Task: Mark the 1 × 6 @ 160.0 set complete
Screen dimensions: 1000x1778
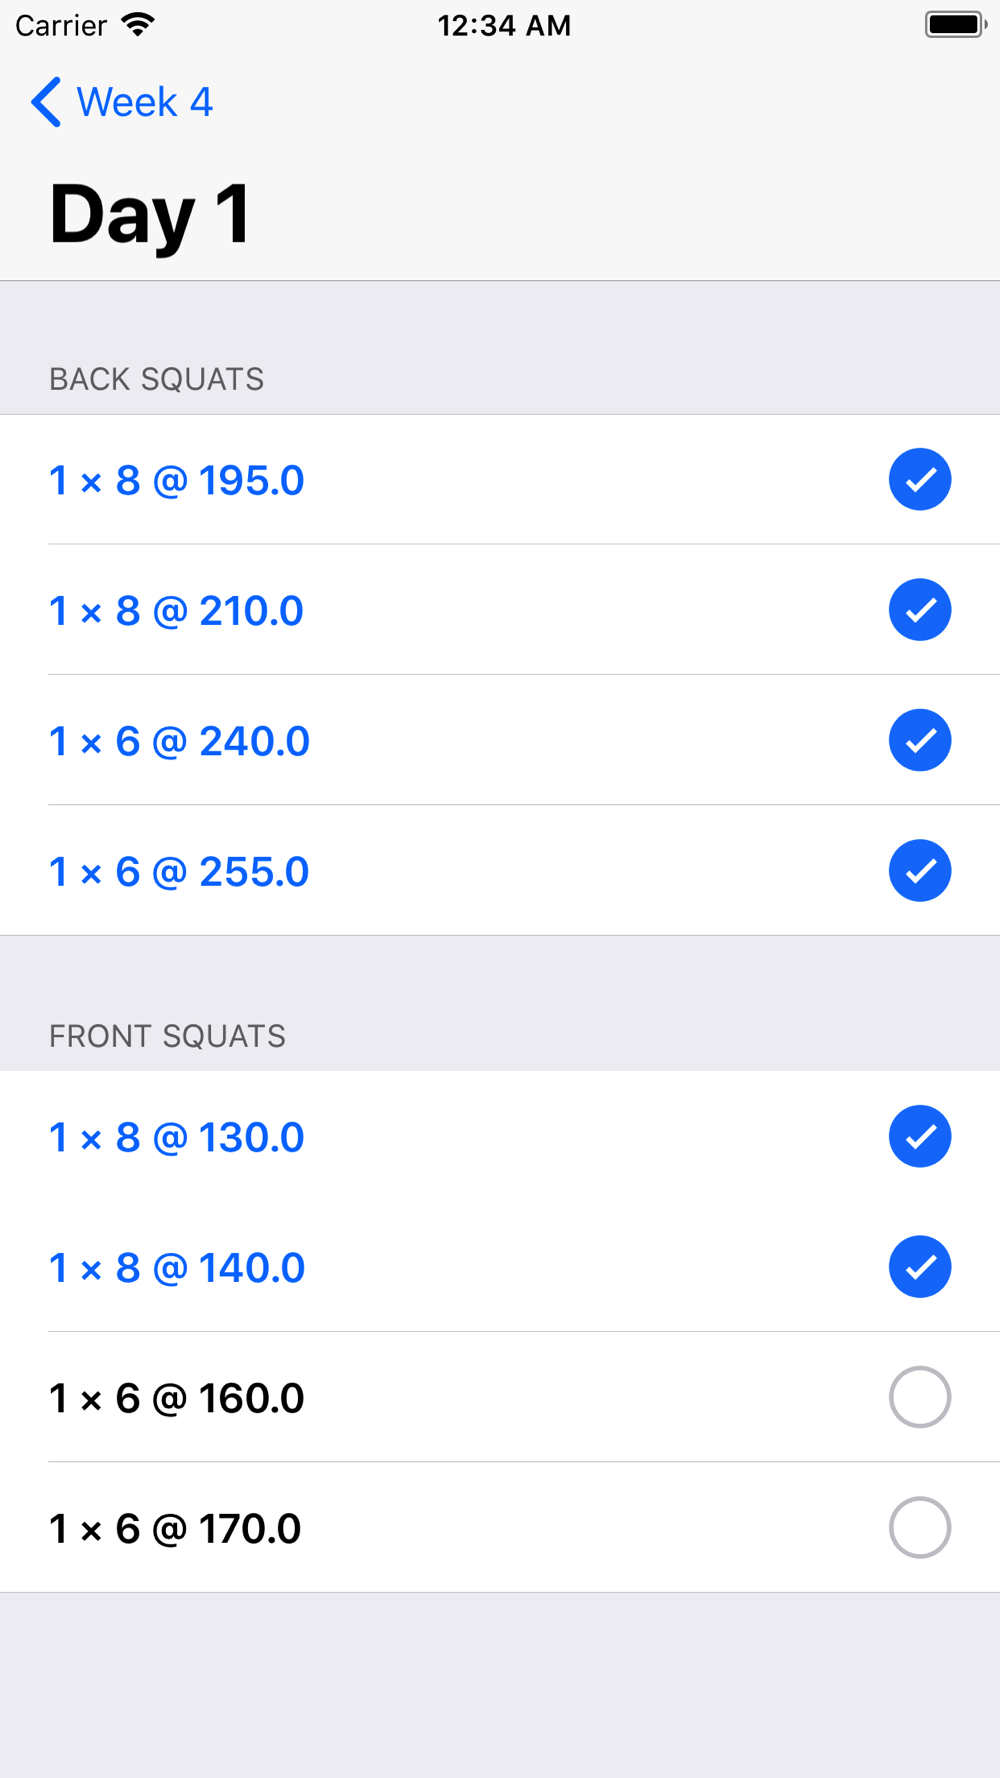Action: coord(920,1397)
